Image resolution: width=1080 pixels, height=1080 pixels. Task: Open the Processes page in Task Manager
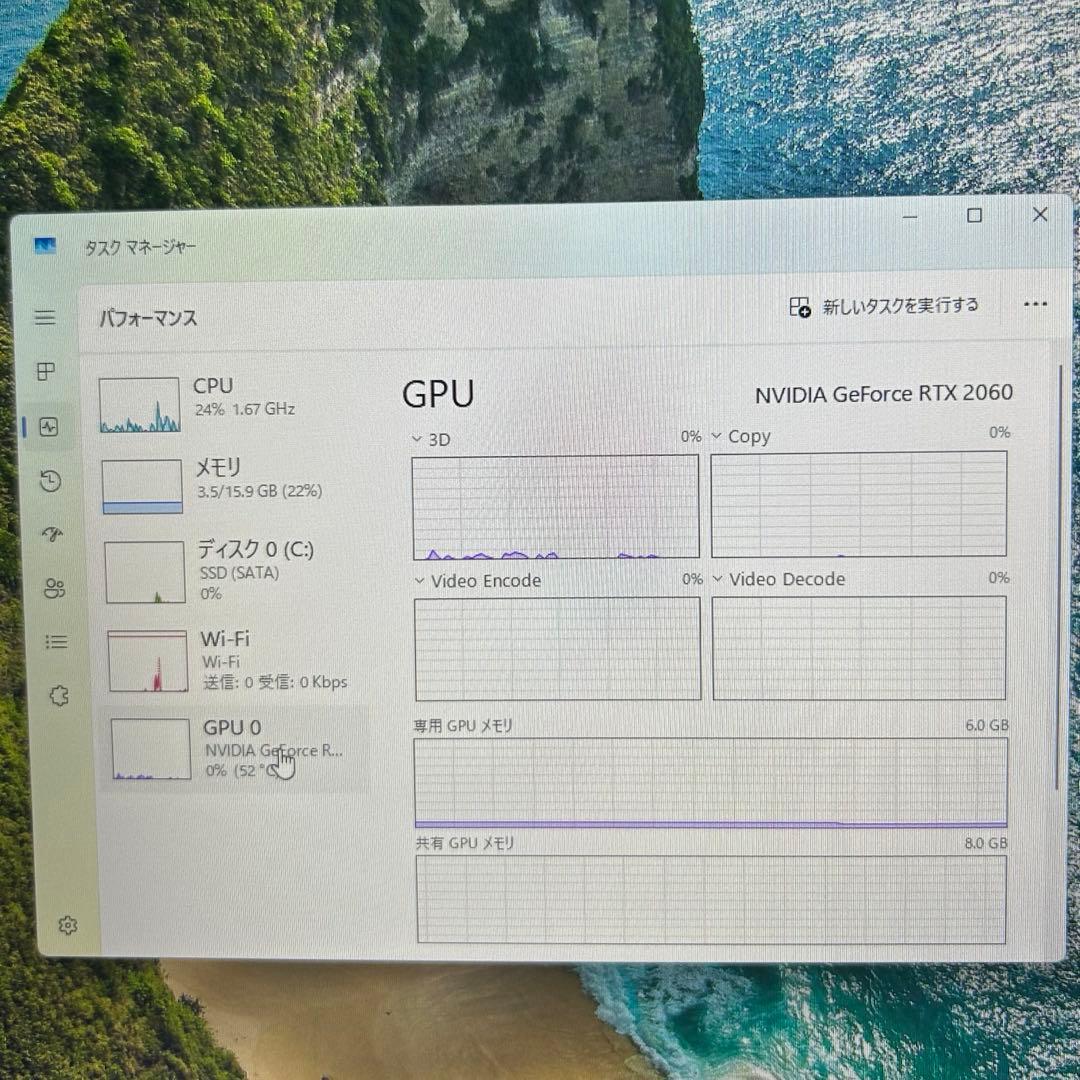(x=45, y=372)
